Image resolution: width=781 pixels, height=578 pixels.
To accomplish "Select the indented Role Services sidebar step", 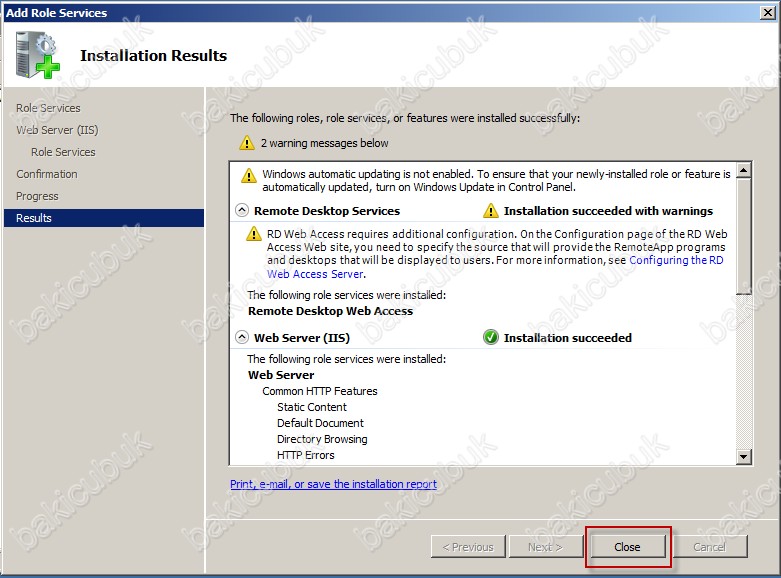I will click(x=63, y=152).
